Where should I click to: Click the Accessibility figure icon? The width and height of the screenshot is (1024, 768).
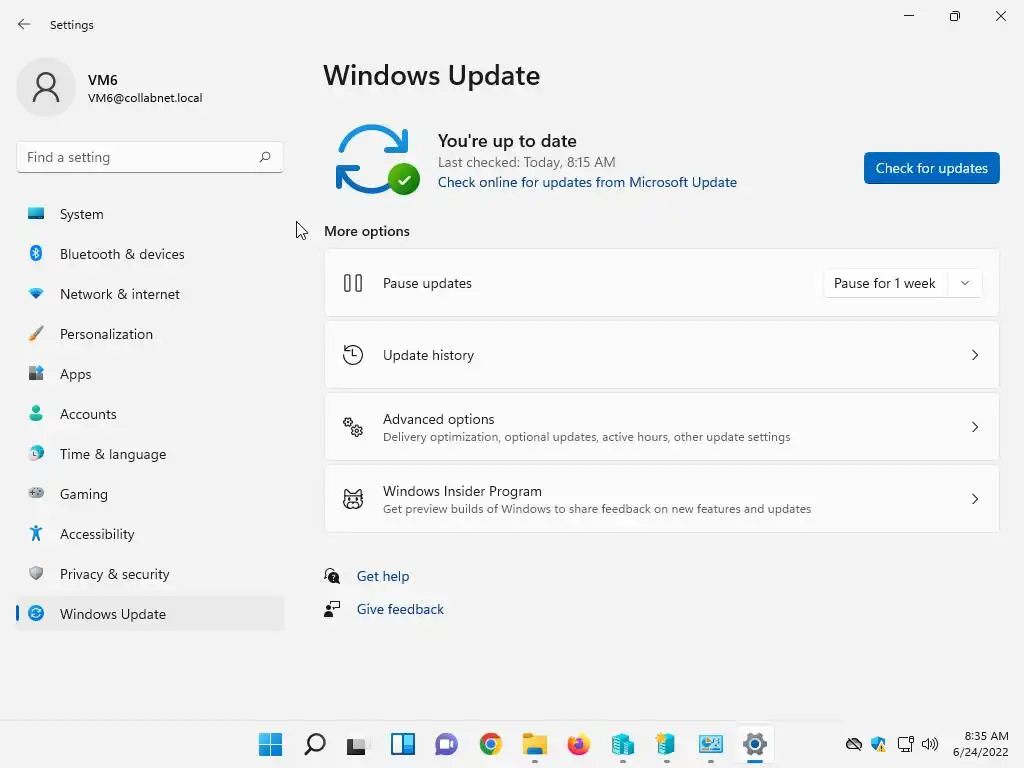(36, 534)
